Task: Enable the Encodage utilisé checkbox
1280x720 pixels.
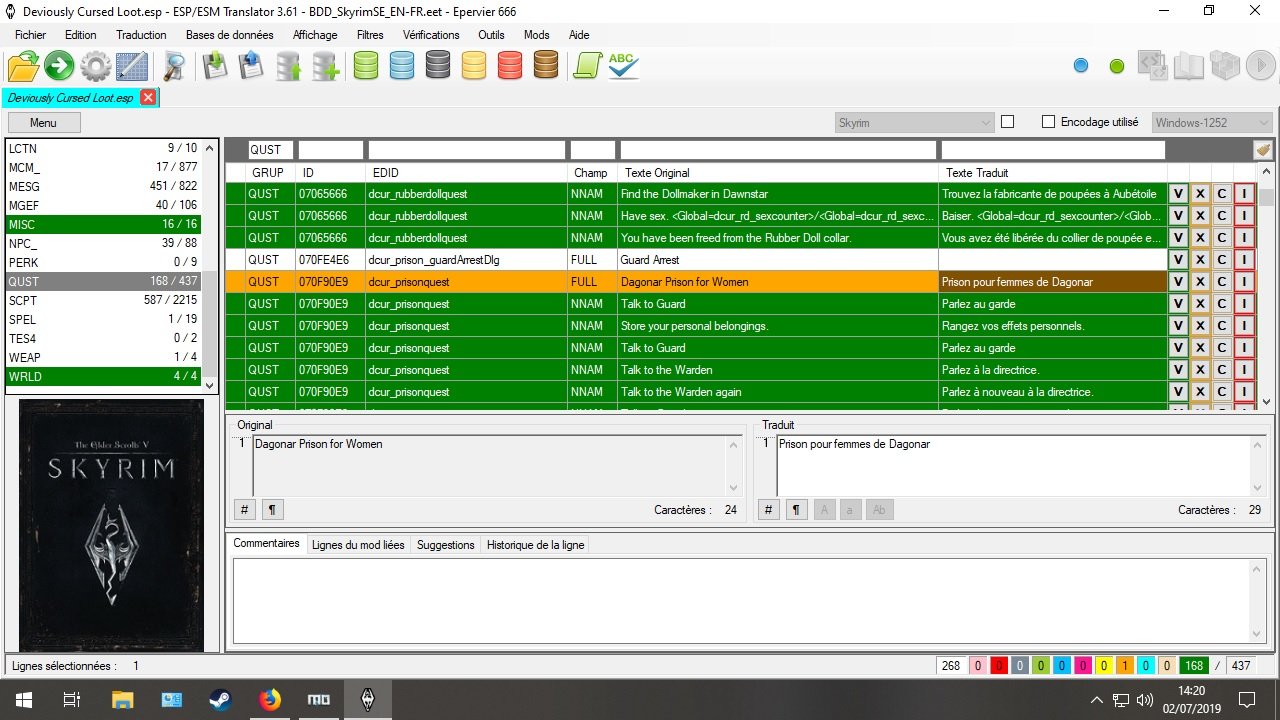Action: pyautogui.click(x=1048, y=122)
